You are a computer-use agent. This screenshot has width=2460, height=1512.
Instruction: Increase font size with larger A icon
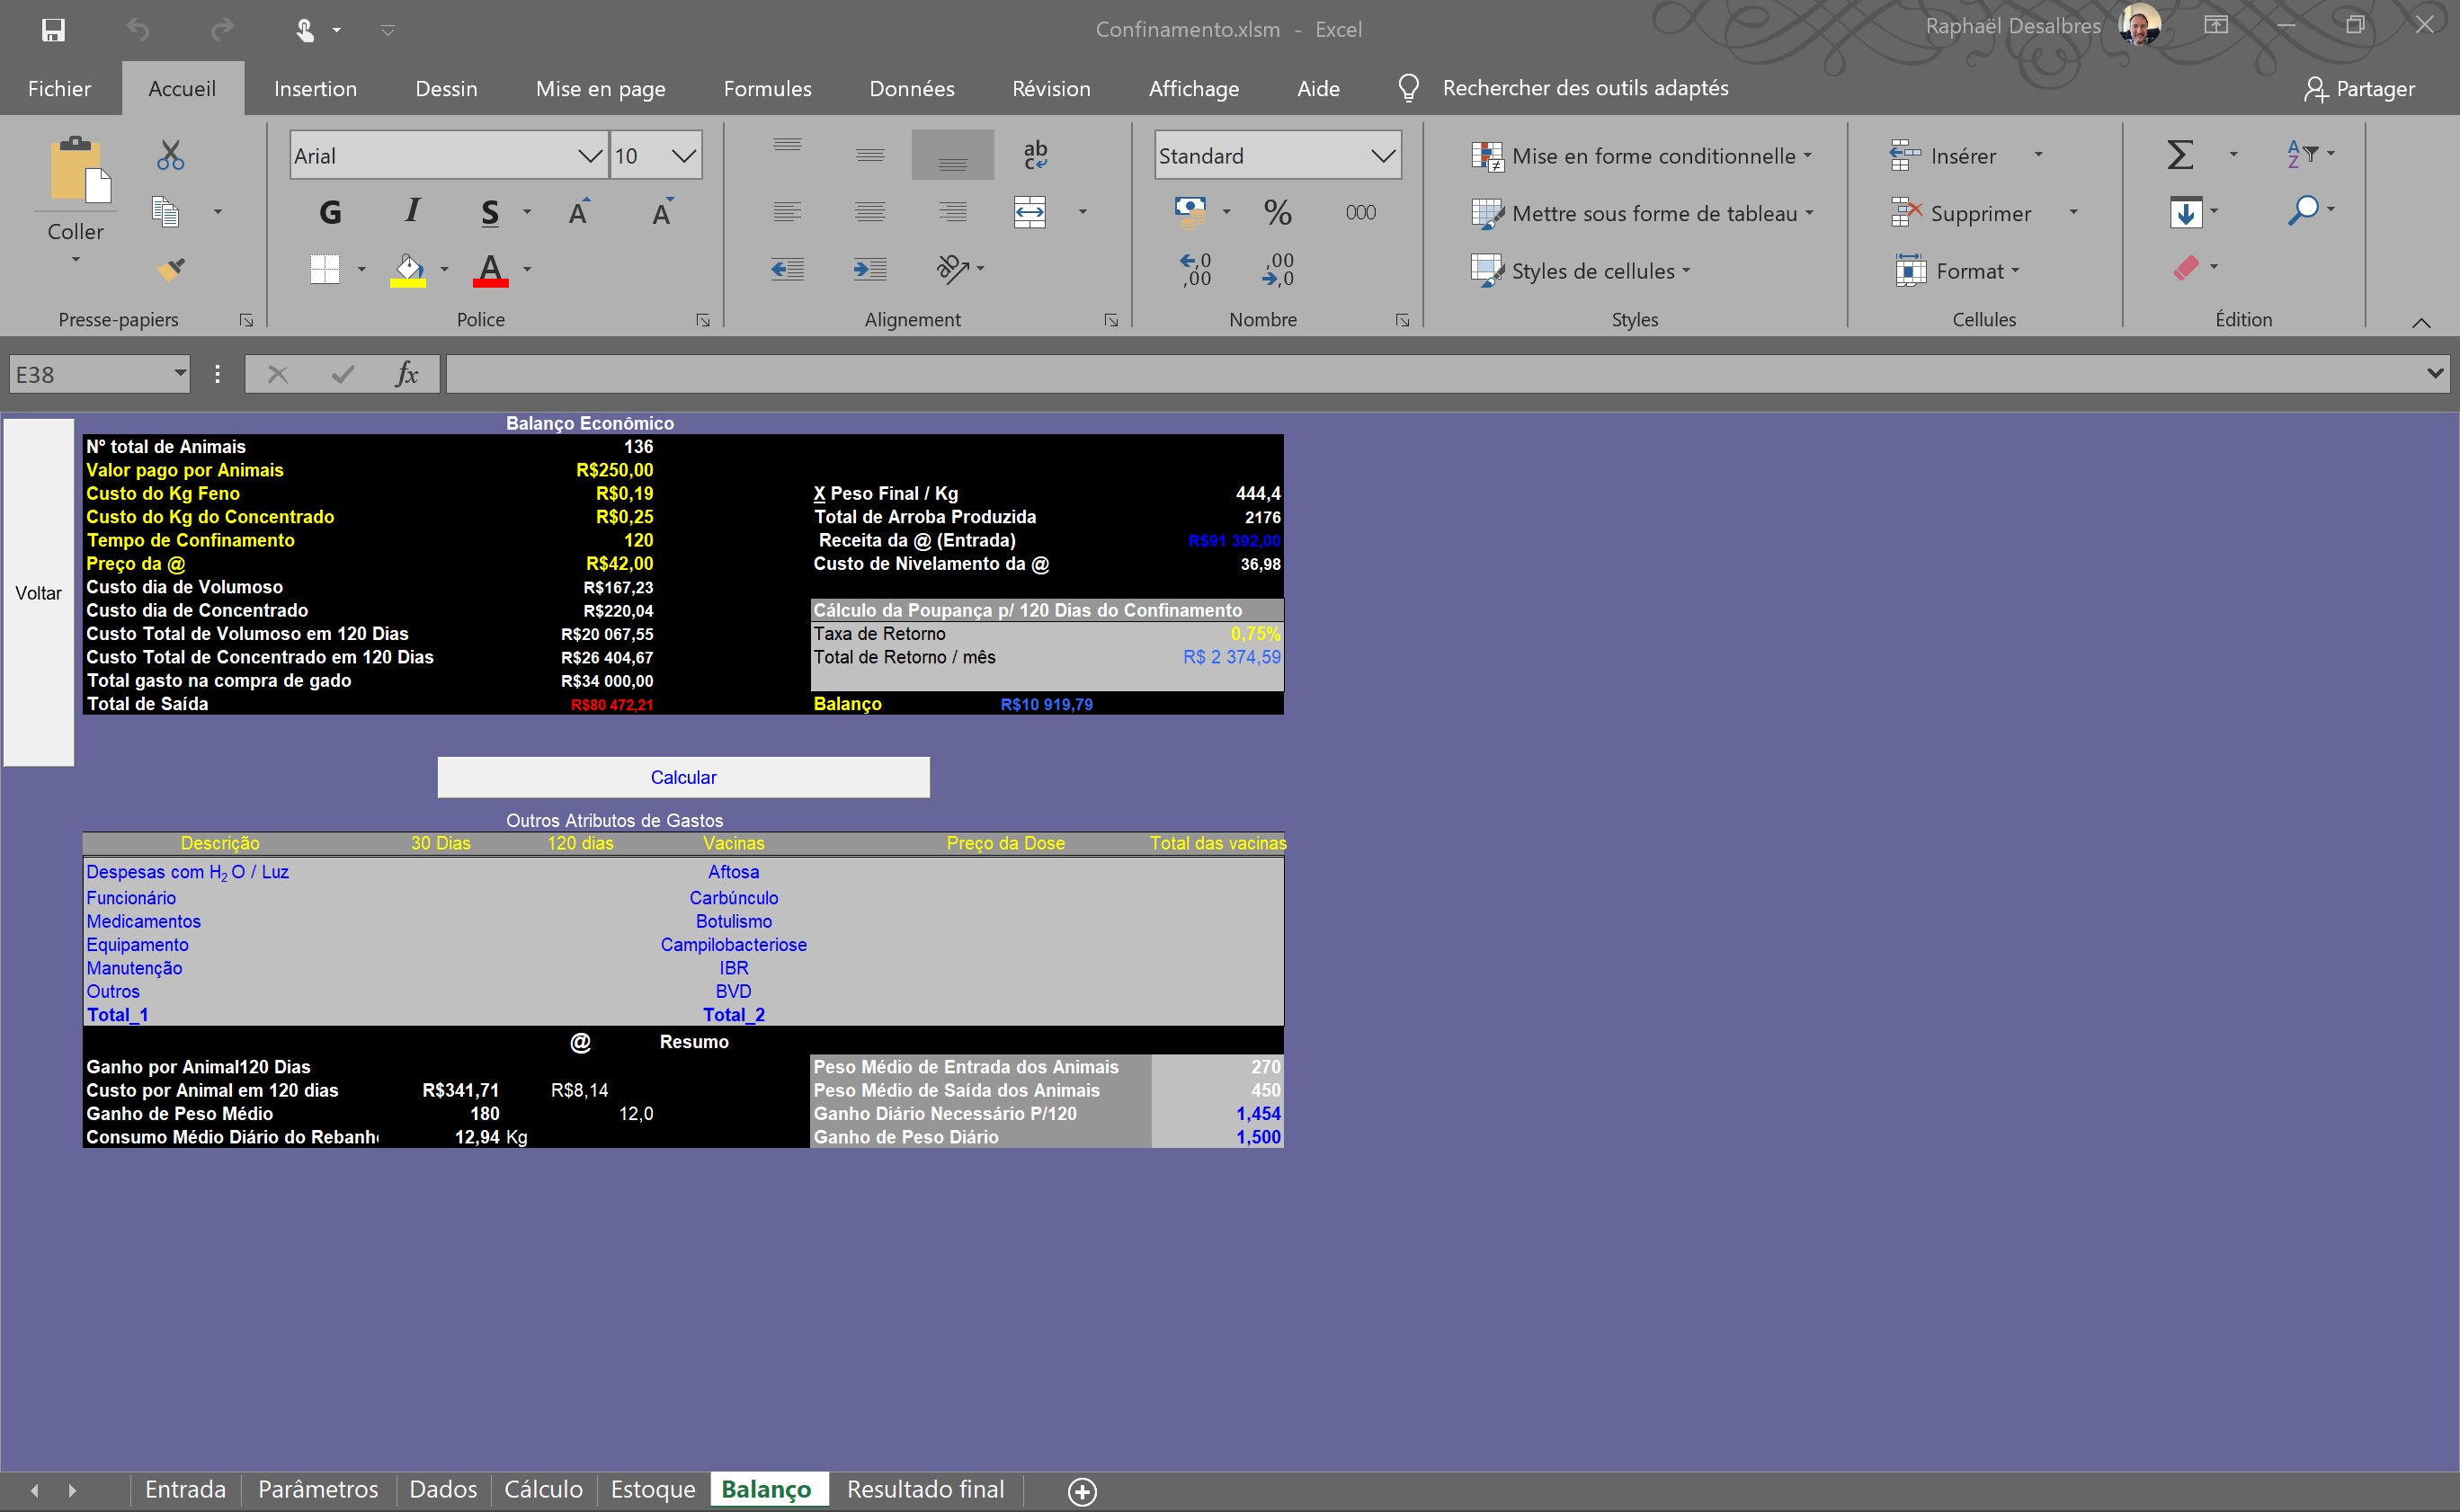[x=579, y=212]
